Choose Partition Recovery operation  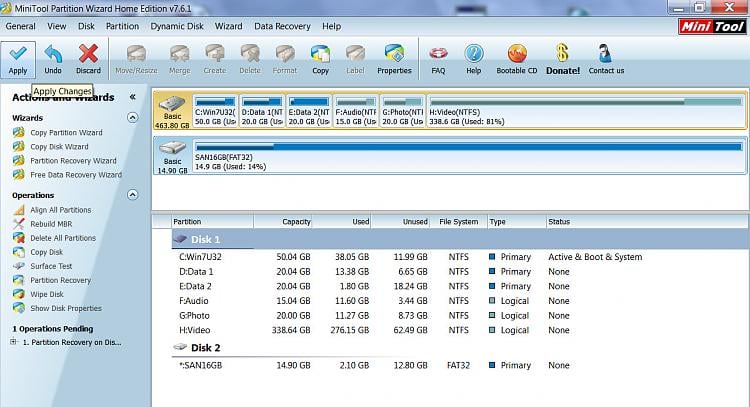click(60, 280)
